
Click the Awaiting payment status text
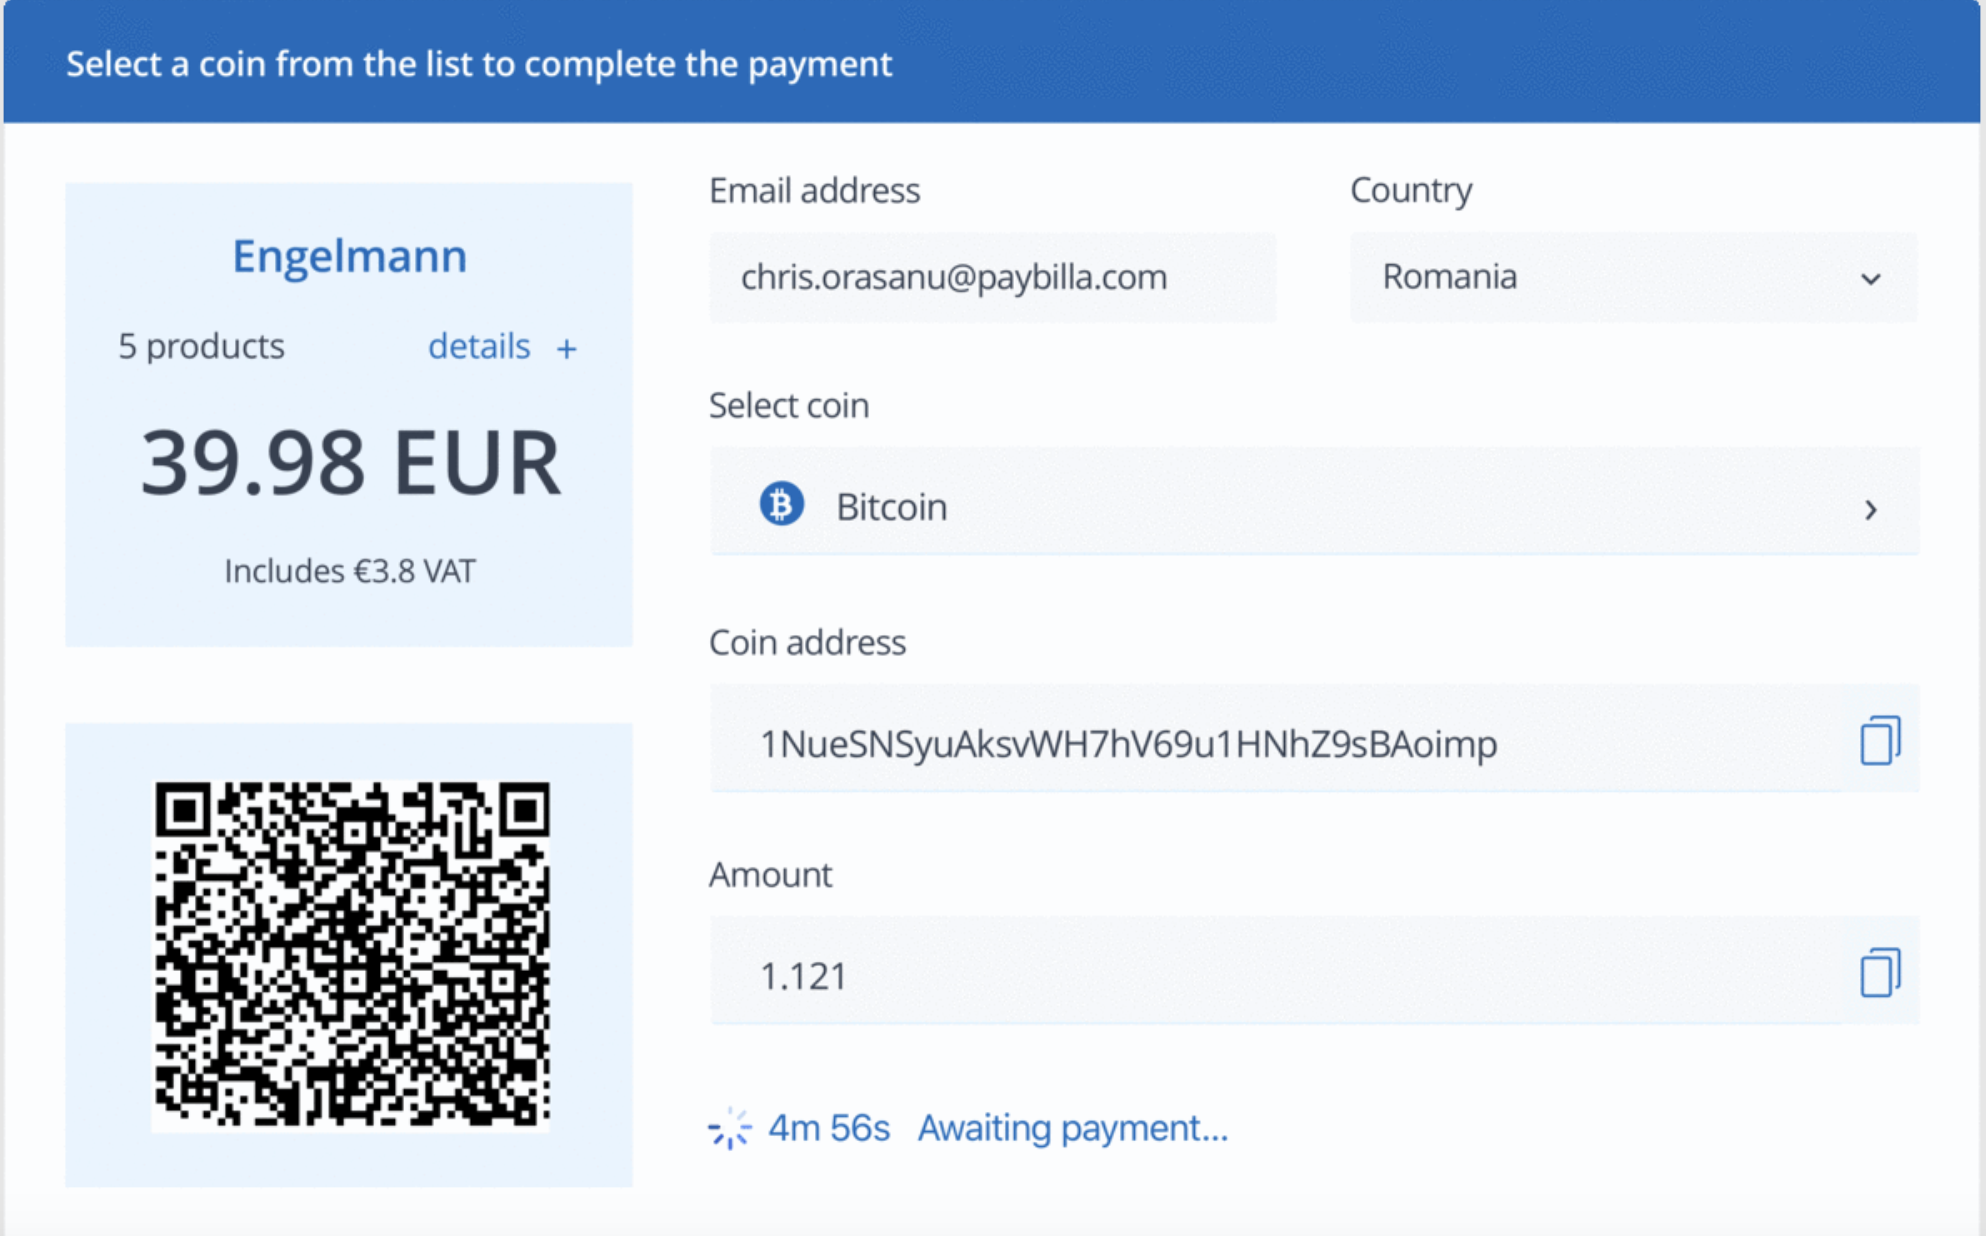pyautogui.click(x=1072, y=1128)
